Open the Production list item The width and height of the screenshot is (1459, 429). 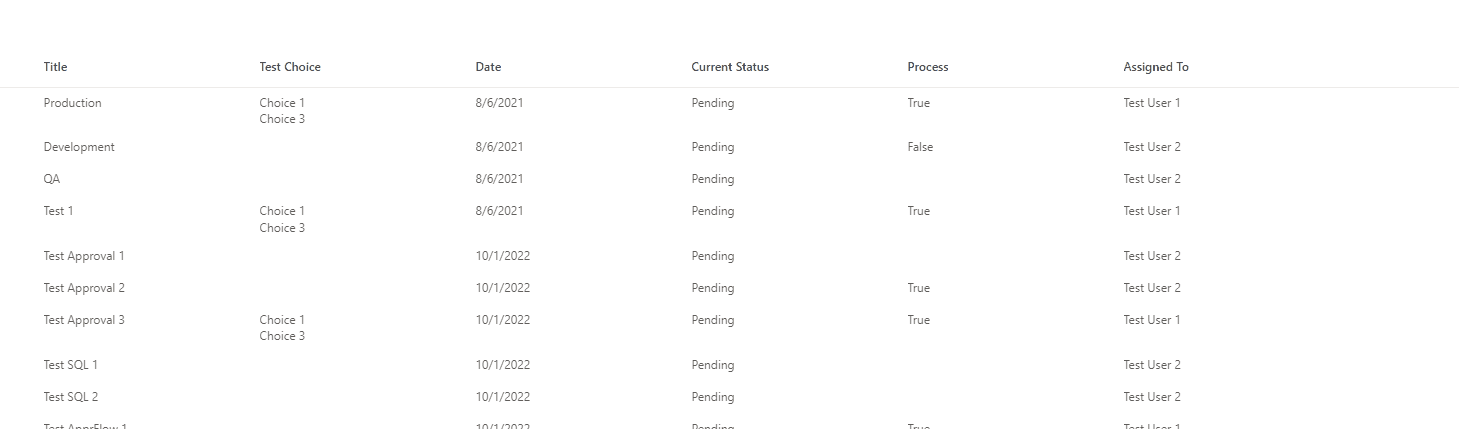point(73,103)
